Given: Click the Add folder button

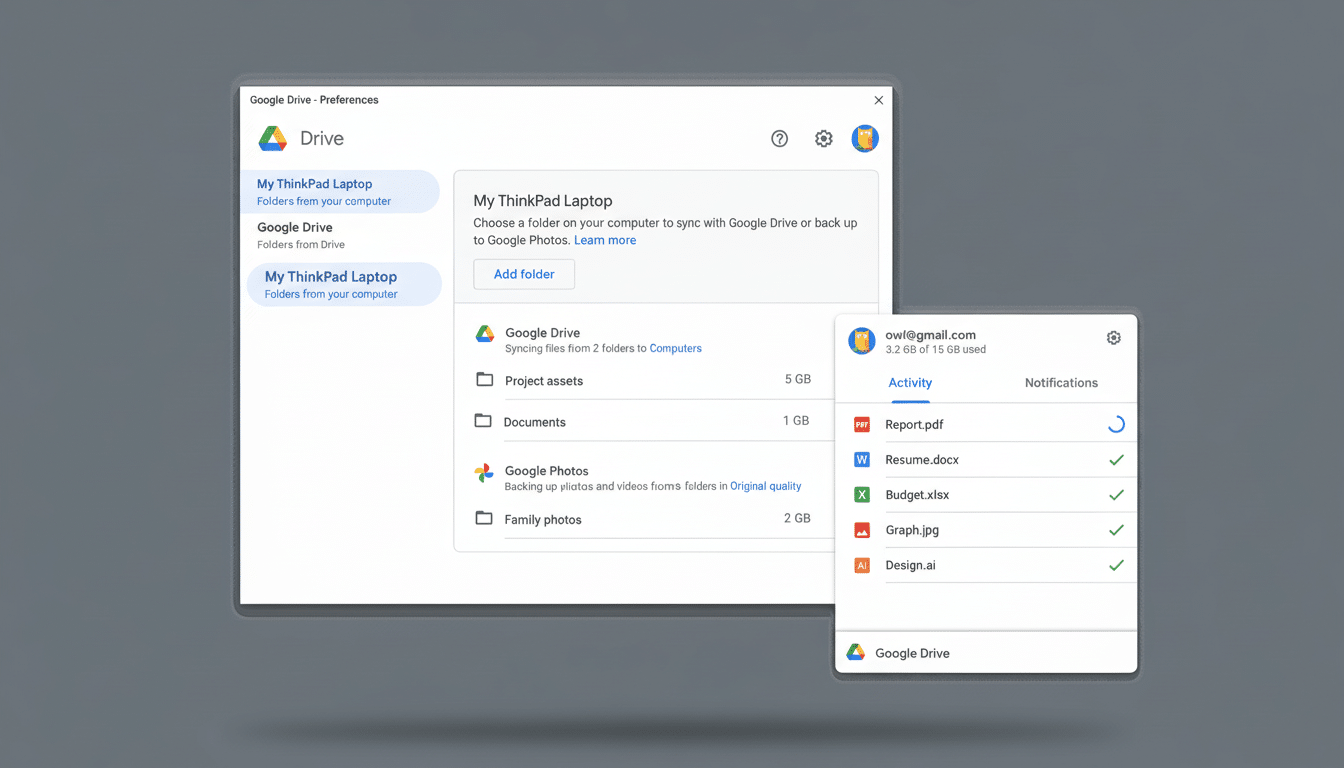Looking at the screenshot, I should click(523, 273).
